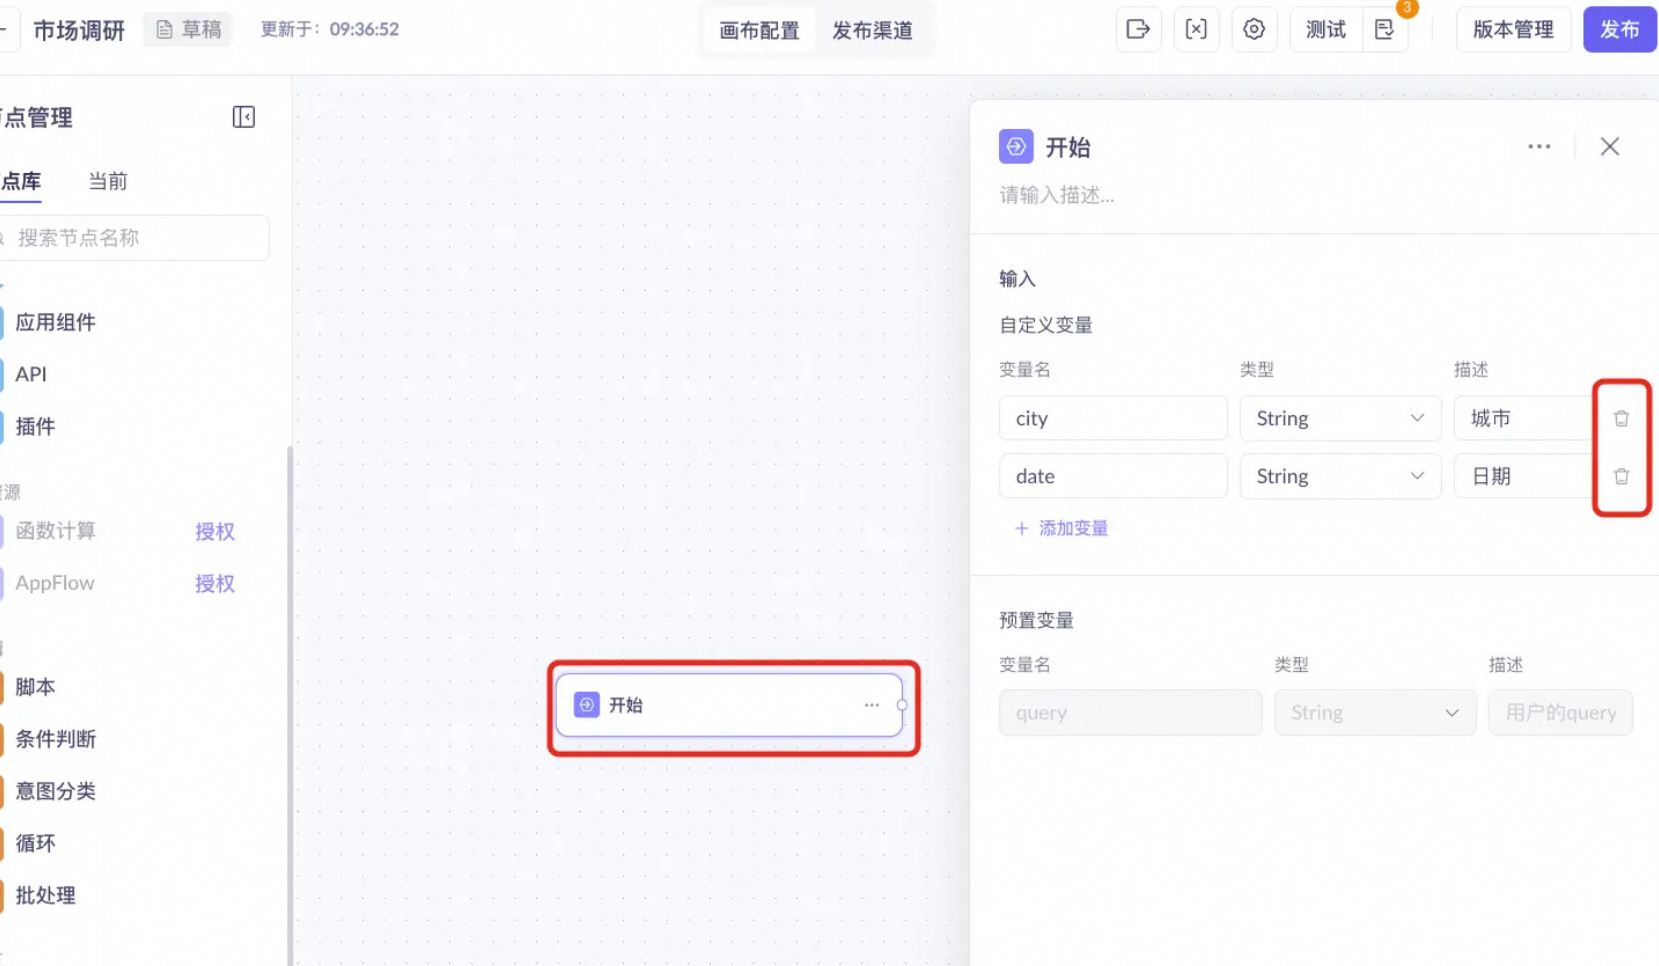Click 授权 link next to 函数计算
Screen dimensions: 1659x966
215,531
